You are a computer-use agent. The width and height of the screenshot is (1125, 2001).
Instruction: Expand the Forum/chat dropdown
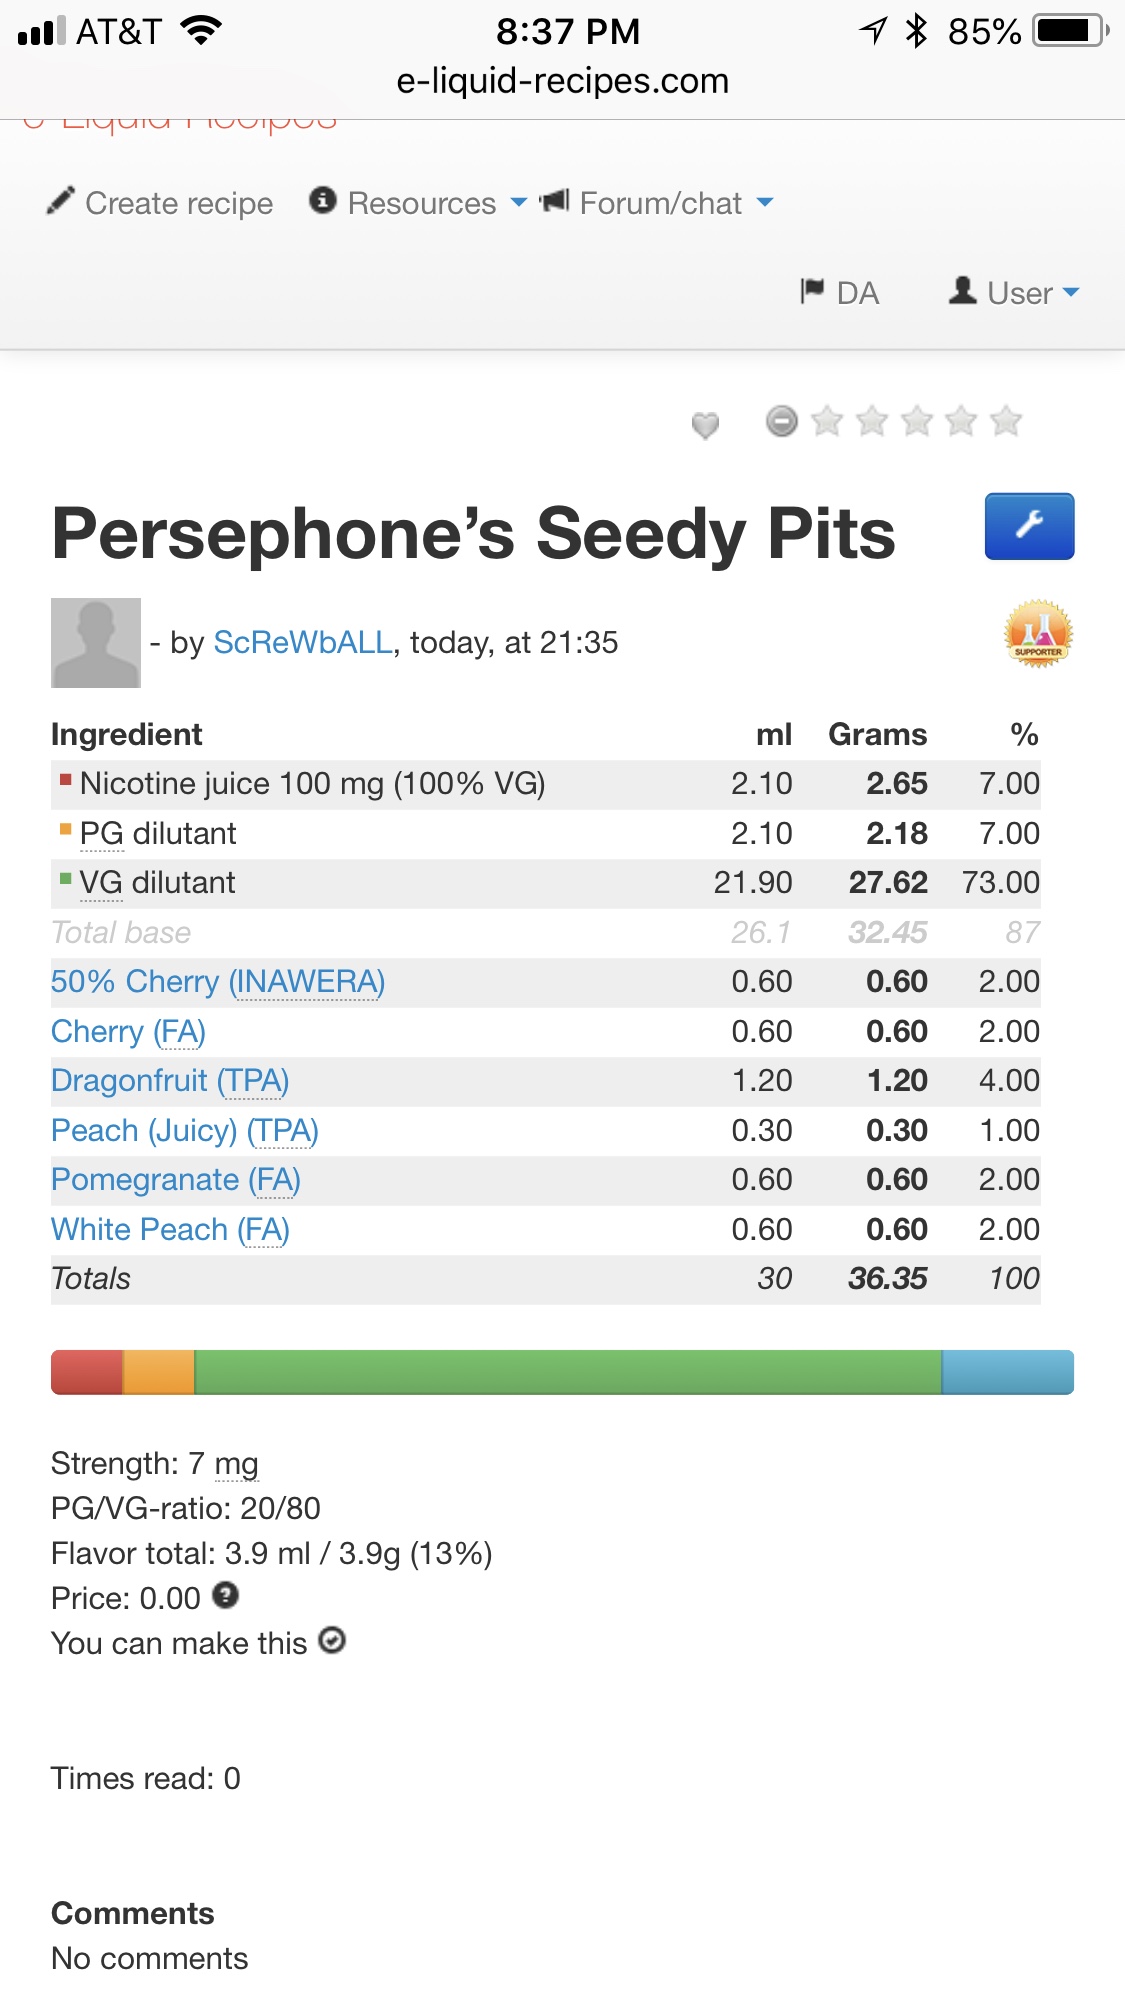[657, 203]
